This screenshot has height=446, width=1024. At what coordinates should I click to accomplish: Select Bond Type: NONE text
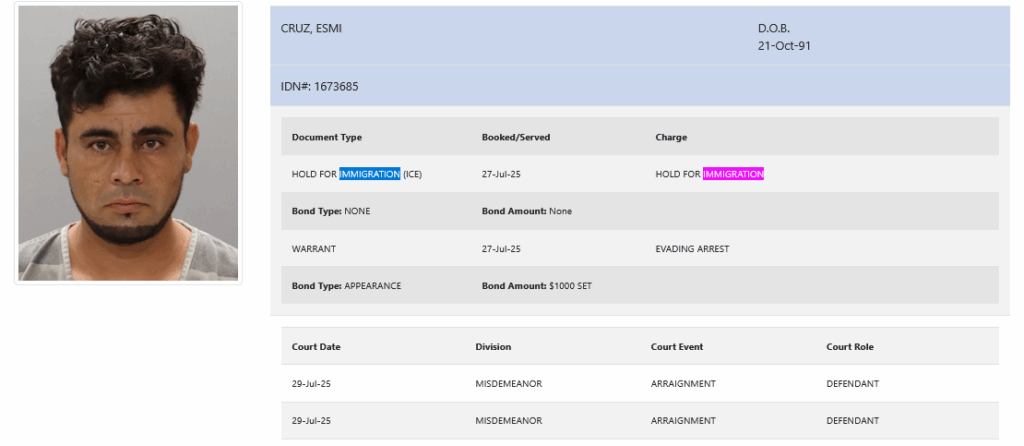[331, 211]
